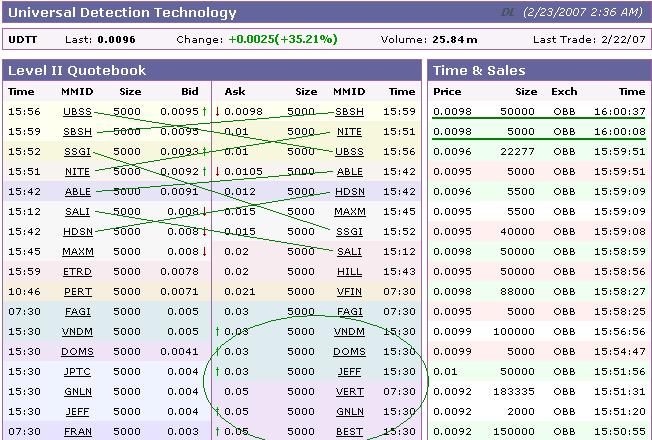This screenshot has width=652, height=440.
Task: Open the HILL market maker link
Action: coord(349,272)
